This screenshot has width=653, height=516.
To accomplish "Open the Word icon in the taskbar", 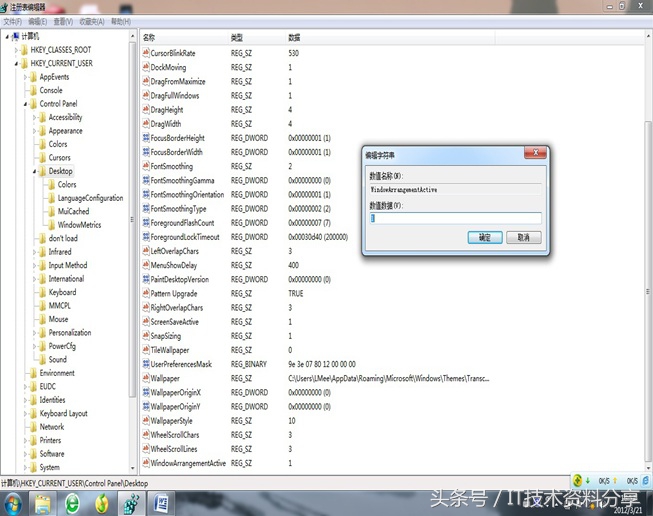I will [162, 500].
